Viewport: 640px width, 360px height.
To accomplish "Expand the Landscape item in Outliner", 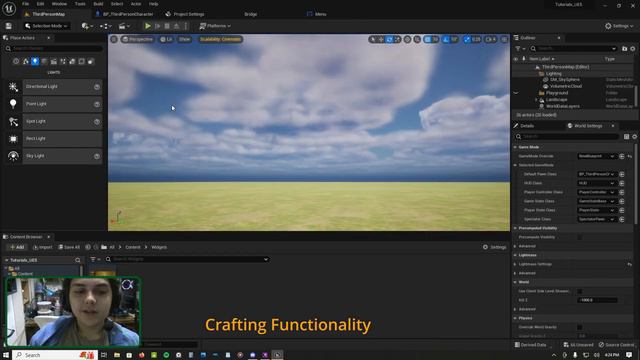I will point(536,100).
